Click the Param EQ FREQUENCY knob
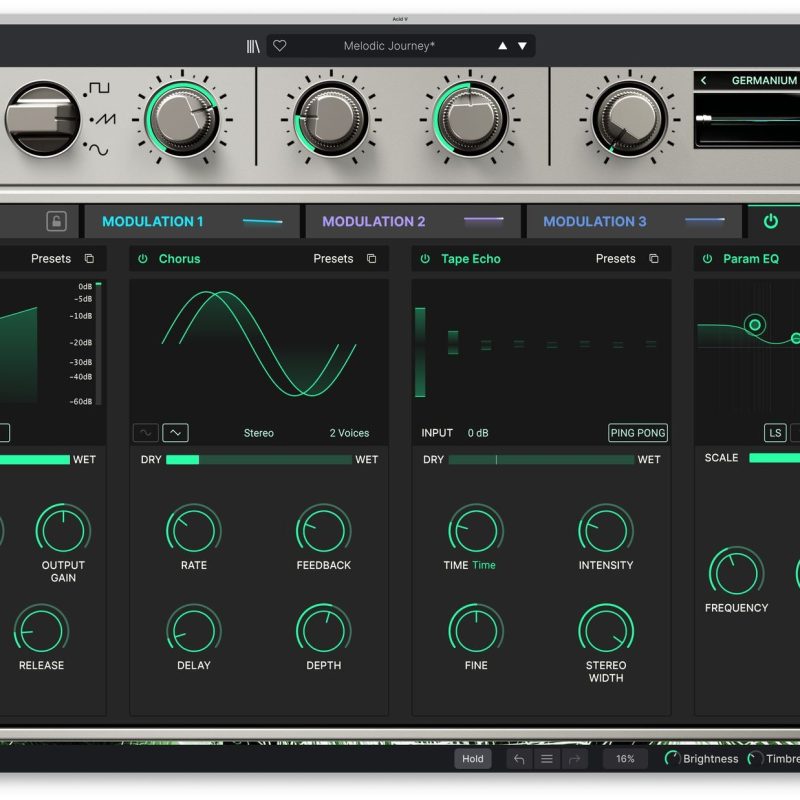The height and width of the screenshot is (800, 800). click(x=736, y=573)
